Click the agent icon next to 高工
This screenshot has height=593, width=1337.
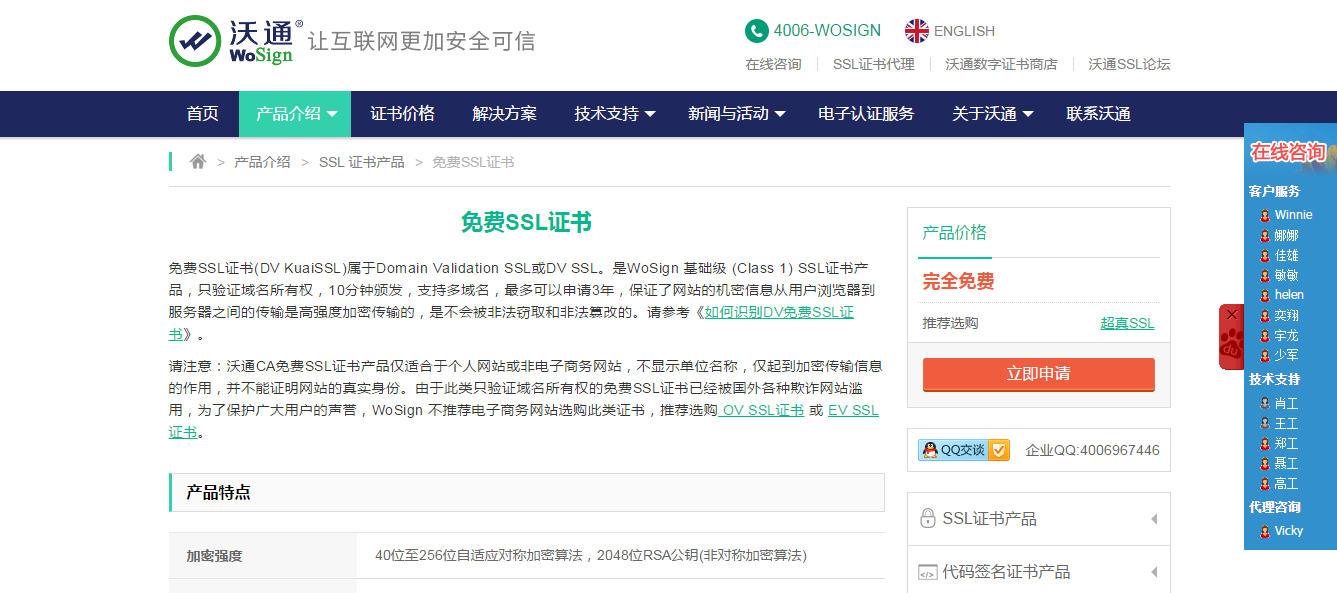pyautogui.click(x=1264, y=484)
